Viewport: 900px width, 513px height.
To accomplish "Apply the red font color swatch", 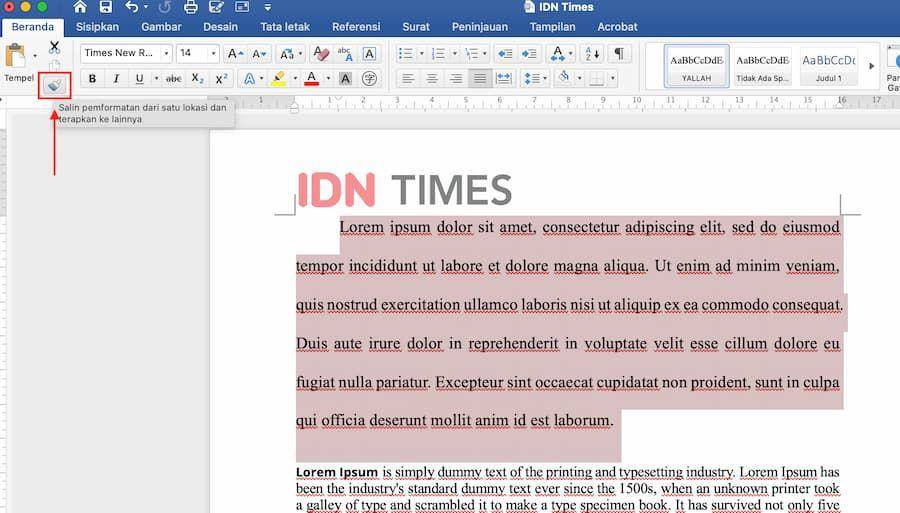I will 312,79.
